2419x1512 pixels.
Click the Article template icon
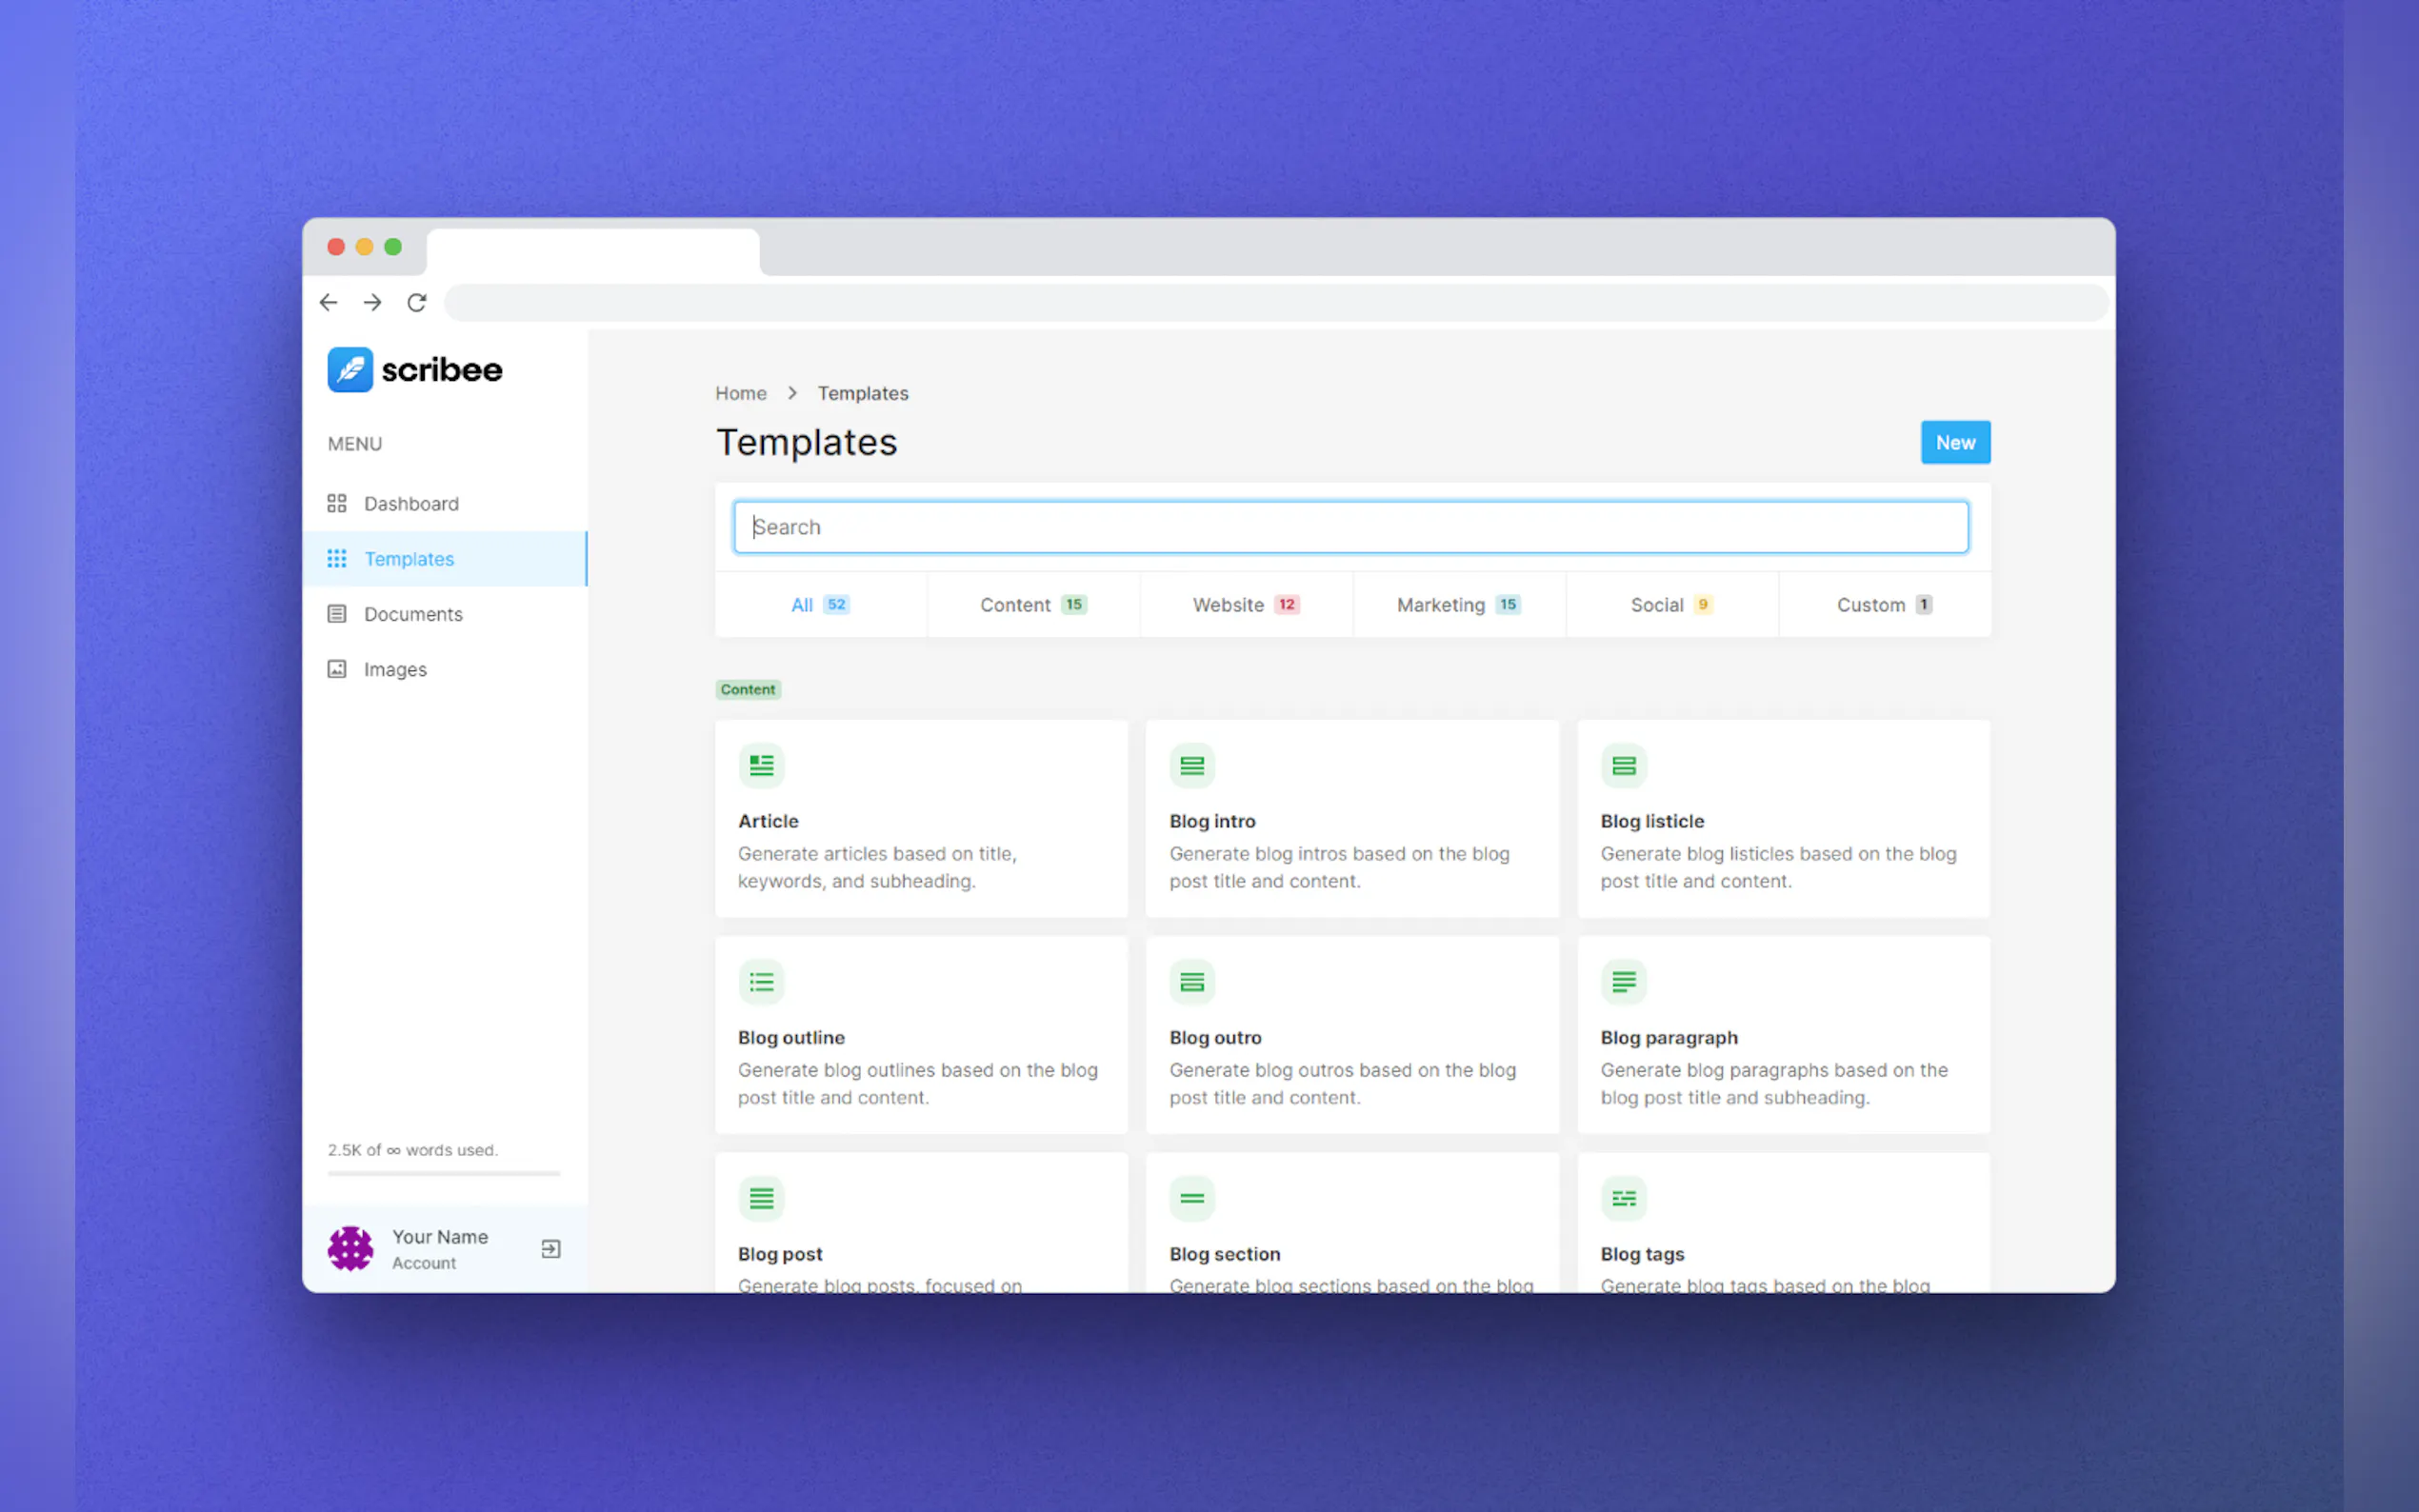tap(761, 766)
